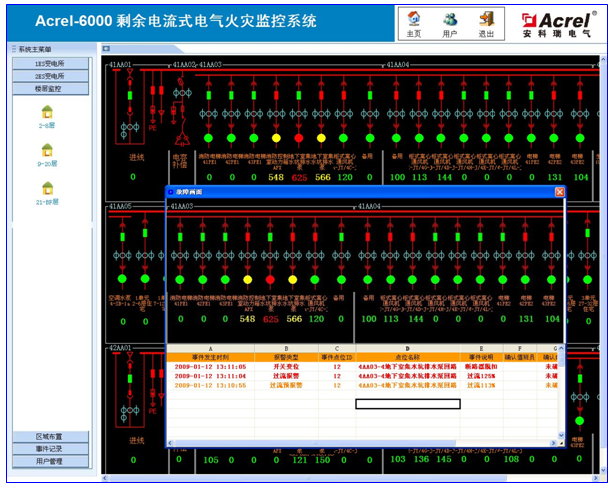Viewport: 613px width, 490px height.
Task: Select the 2ES变电所 menu section
Action: click(50, 76)
